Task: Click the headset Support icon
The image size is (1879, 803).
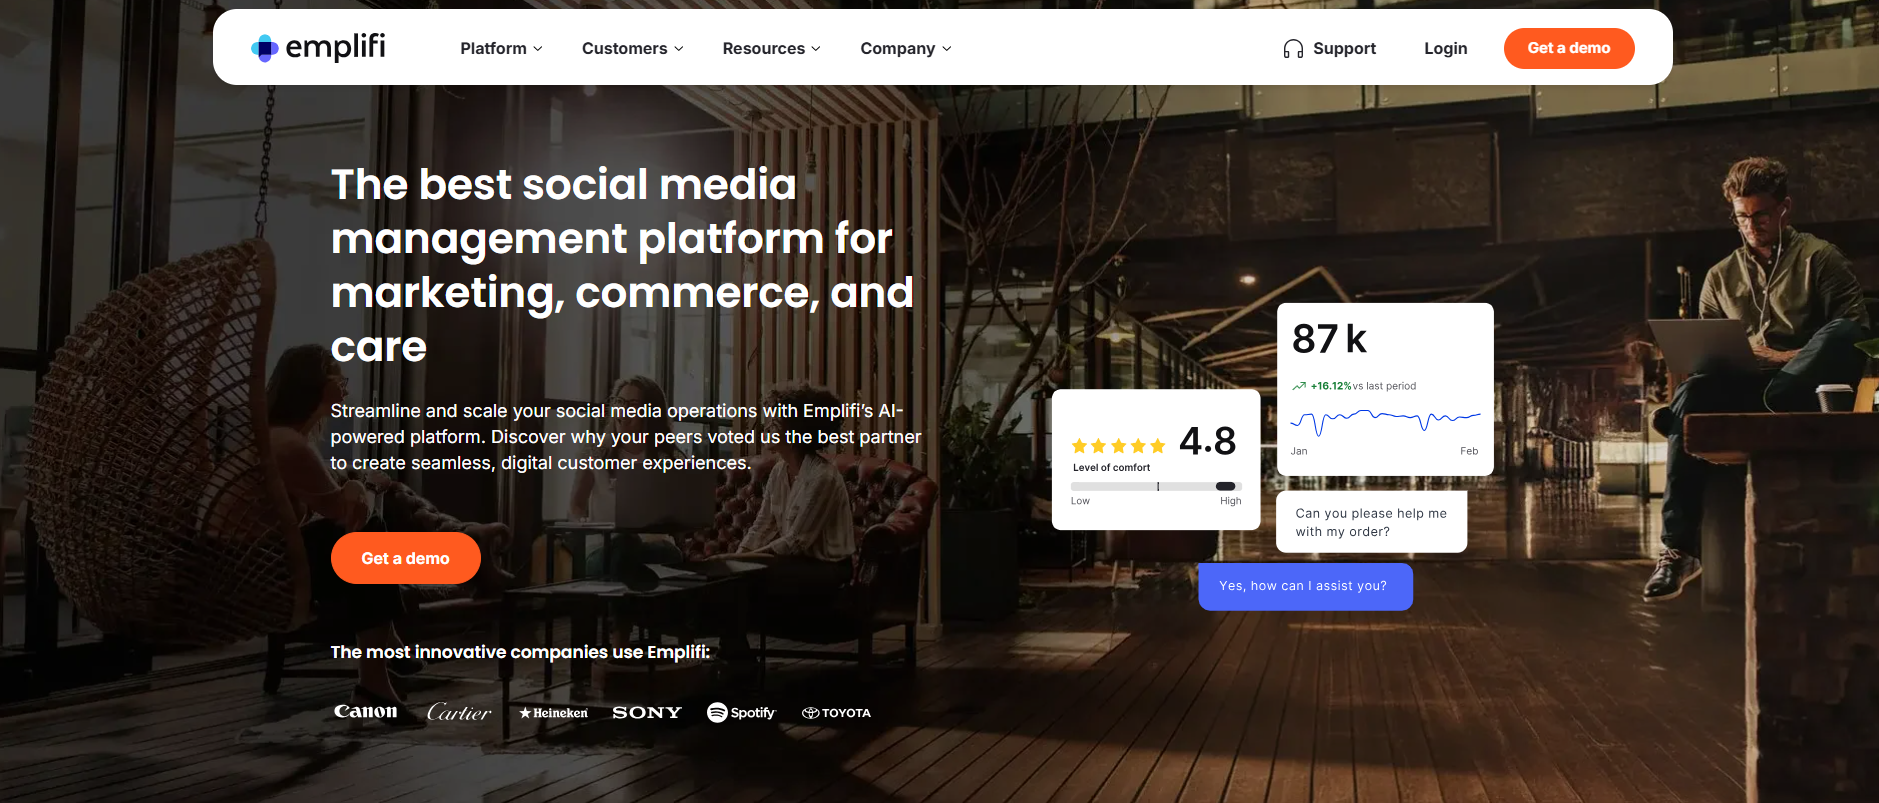Action: click(1293, 49)
